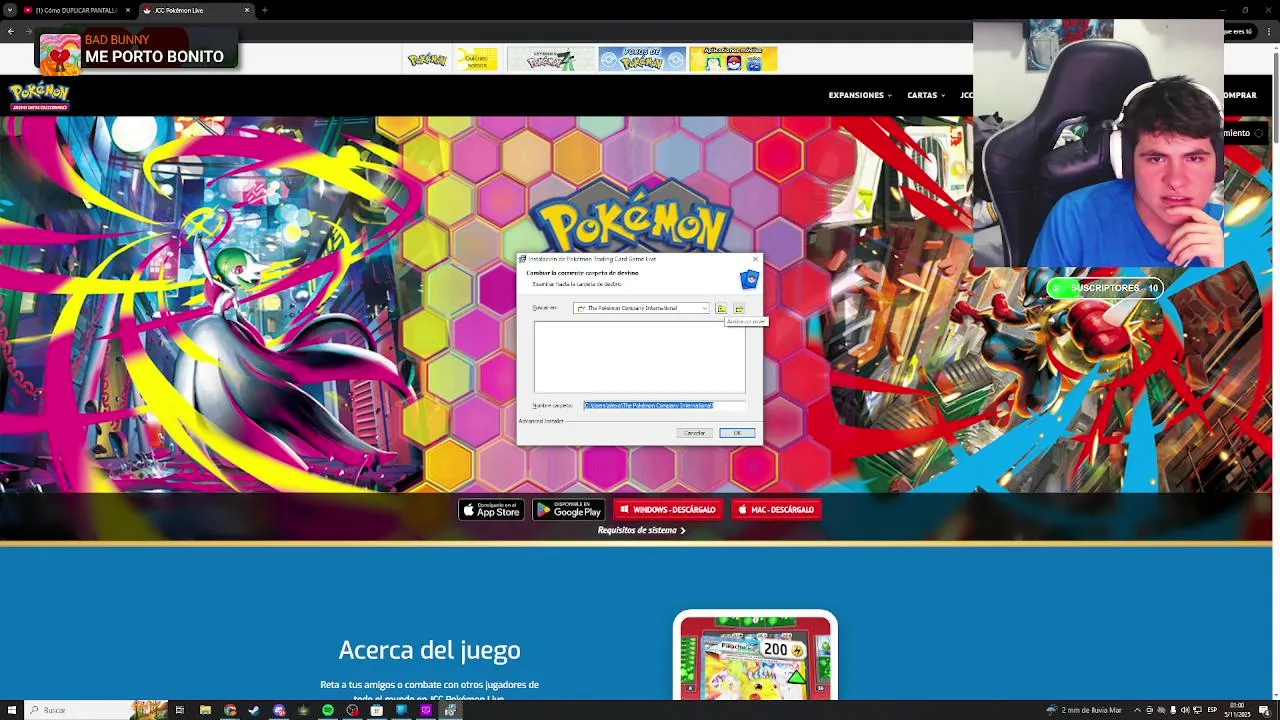
Task: Expand the Expansiones navigation menu
Action: click(860, 95)
